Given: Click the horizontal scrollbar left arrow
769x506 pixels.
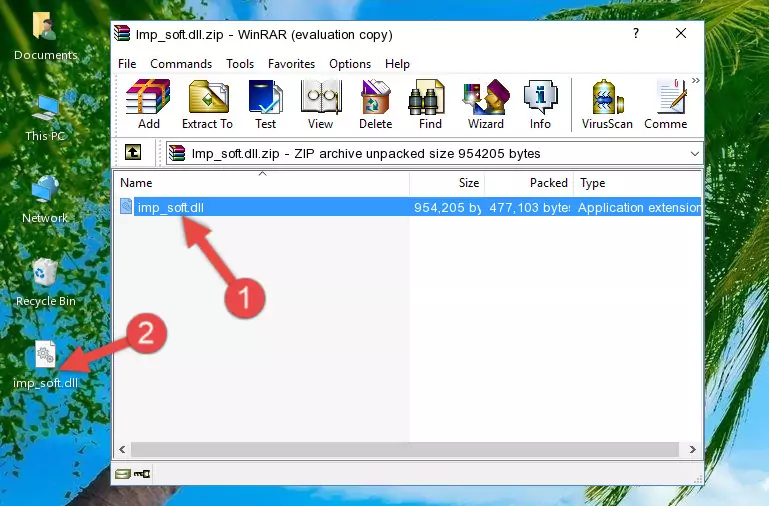Looking at the screenshot, I should [x=123, y=449].
